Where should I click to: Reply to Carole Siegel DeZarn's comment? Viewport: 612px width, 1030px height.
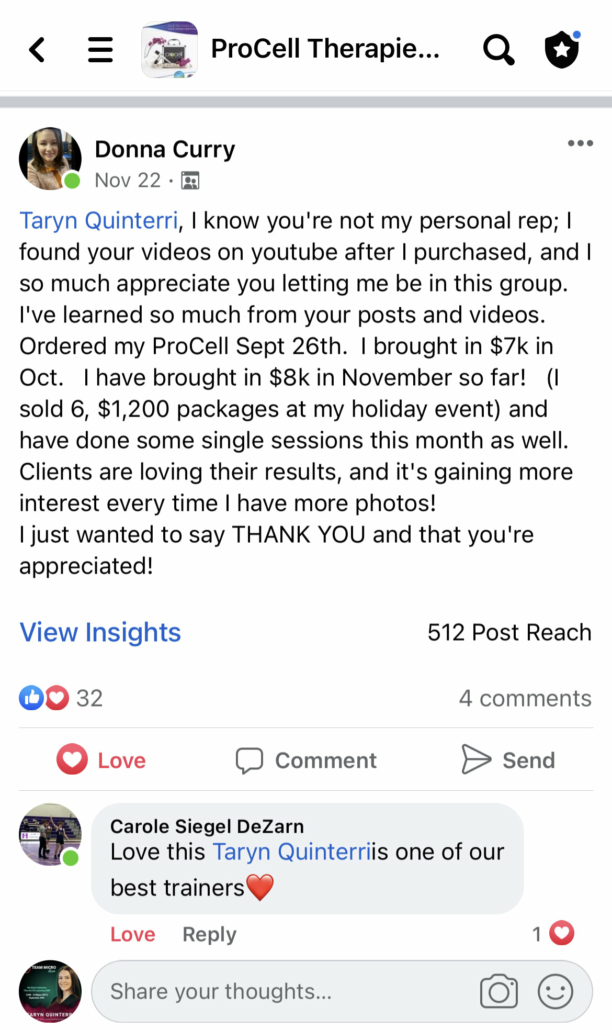coord(209,934)
